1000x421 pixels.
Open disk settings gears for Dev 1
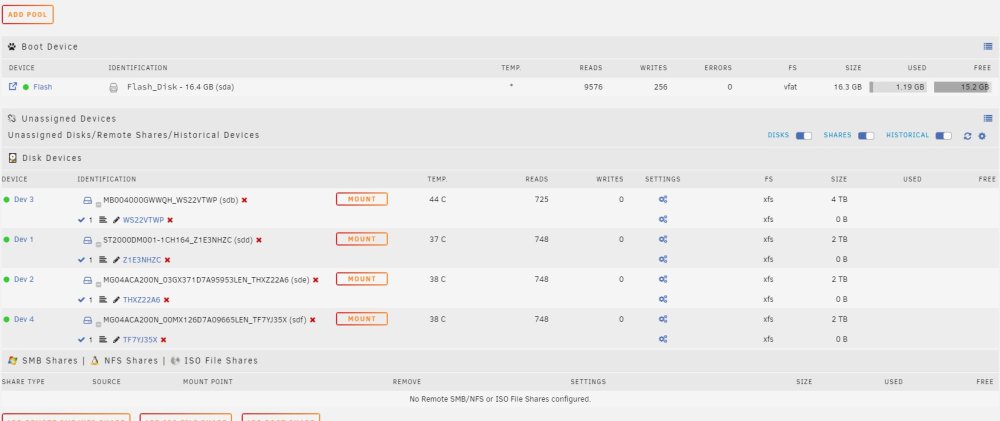[x=663, y=240]
